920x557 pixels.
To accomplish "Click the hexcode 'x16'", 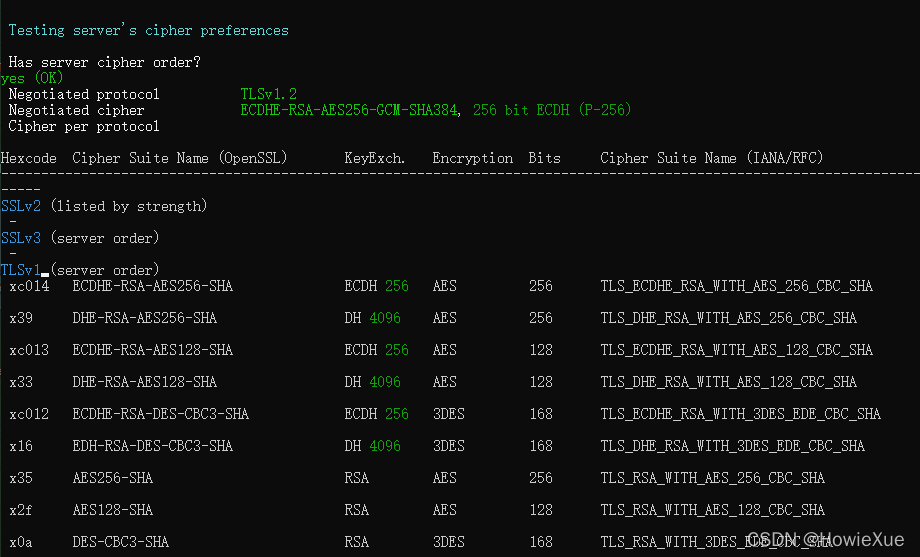I will (x=21, y=446).
